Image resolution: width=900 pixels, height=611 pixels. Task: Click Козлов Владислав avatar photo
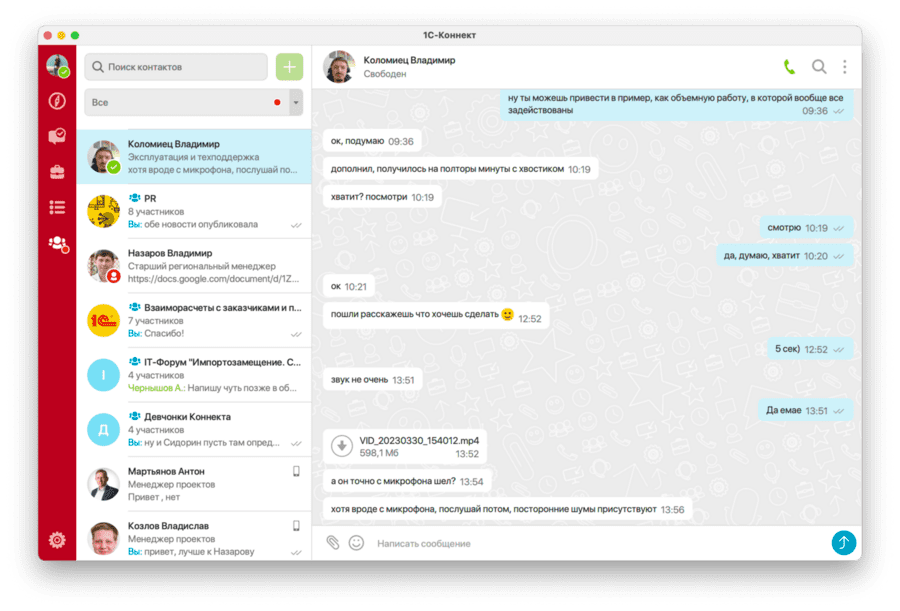point(103,539)
